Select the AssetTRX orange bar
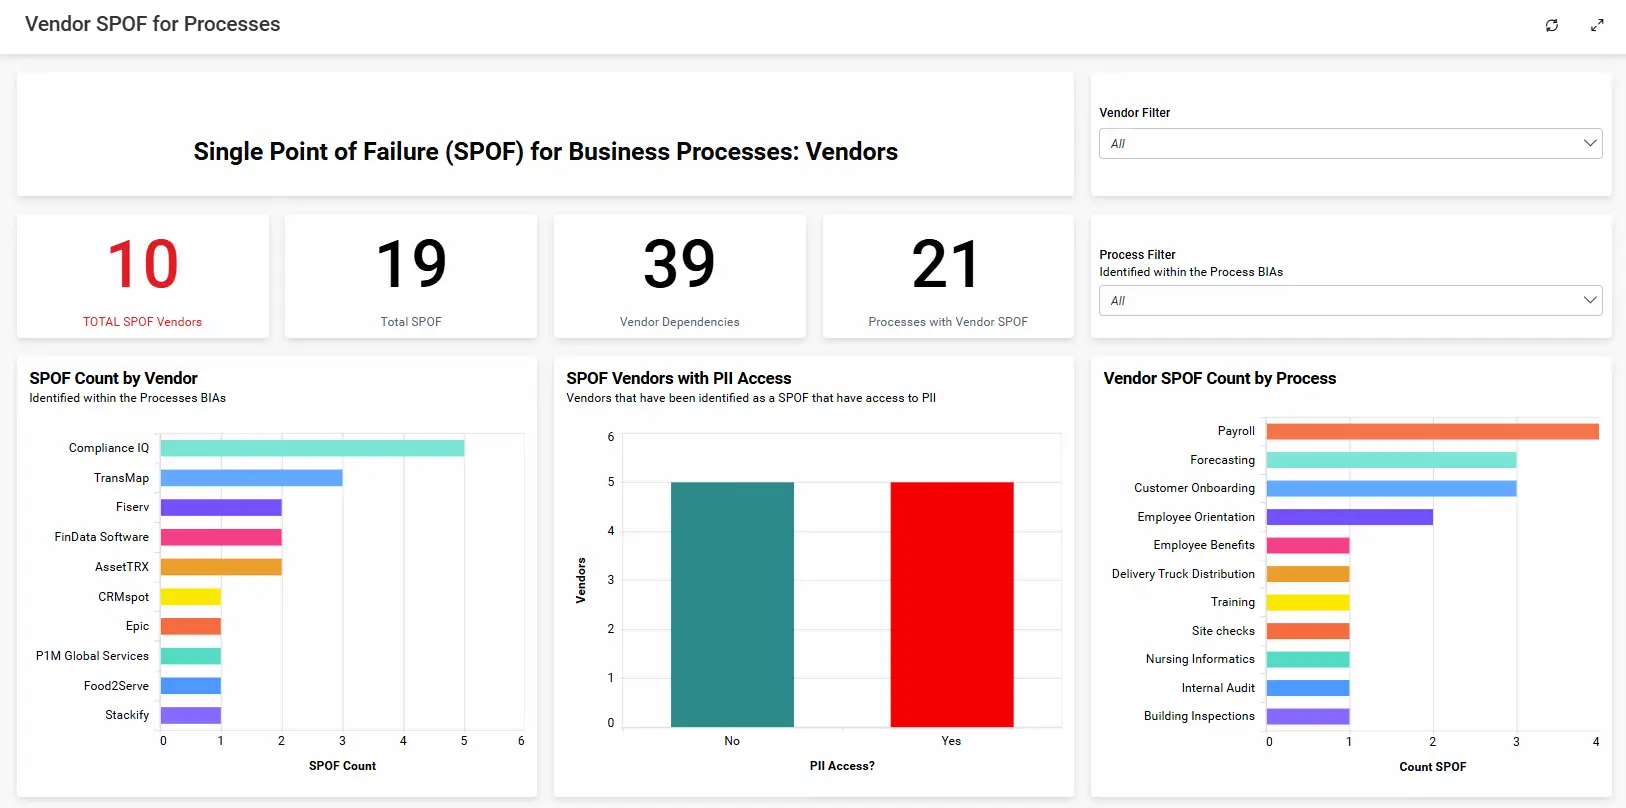The width and height of the screenshot is (1626, 808). pyautogui.click(x=221, y=567)
